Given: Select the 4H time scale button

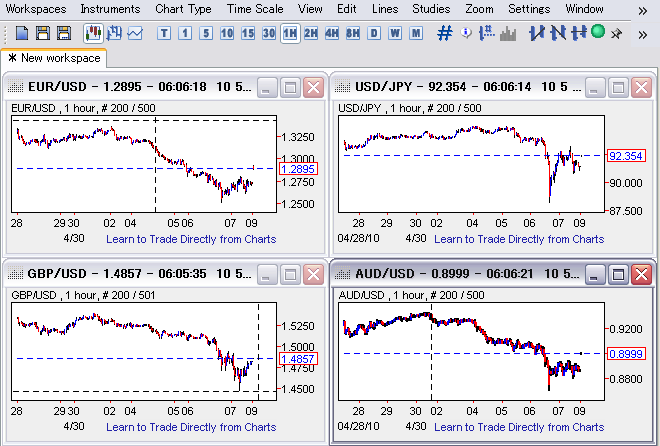Looking at the screenshot, I should pyautogui.click(x=332, y=33).
